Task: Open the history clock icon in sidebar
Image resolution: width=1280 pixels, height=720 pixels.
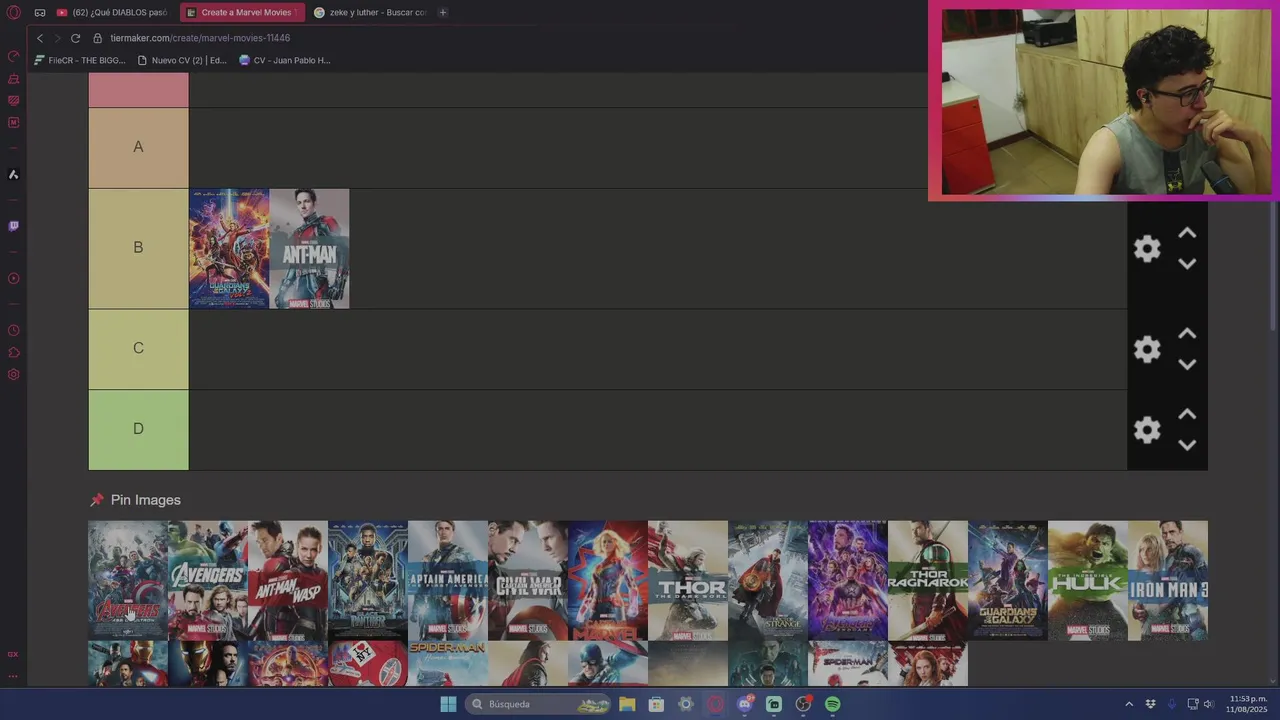Action: pyautogui.click(x=13, y=330)
